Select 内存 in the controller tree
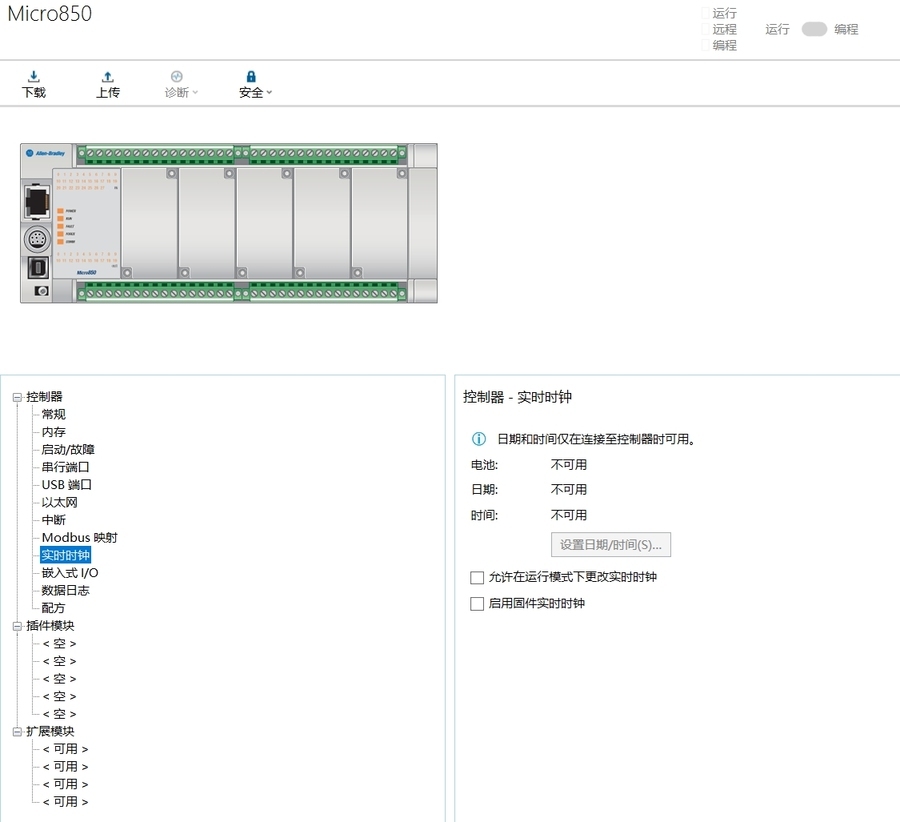 point(53,432)
